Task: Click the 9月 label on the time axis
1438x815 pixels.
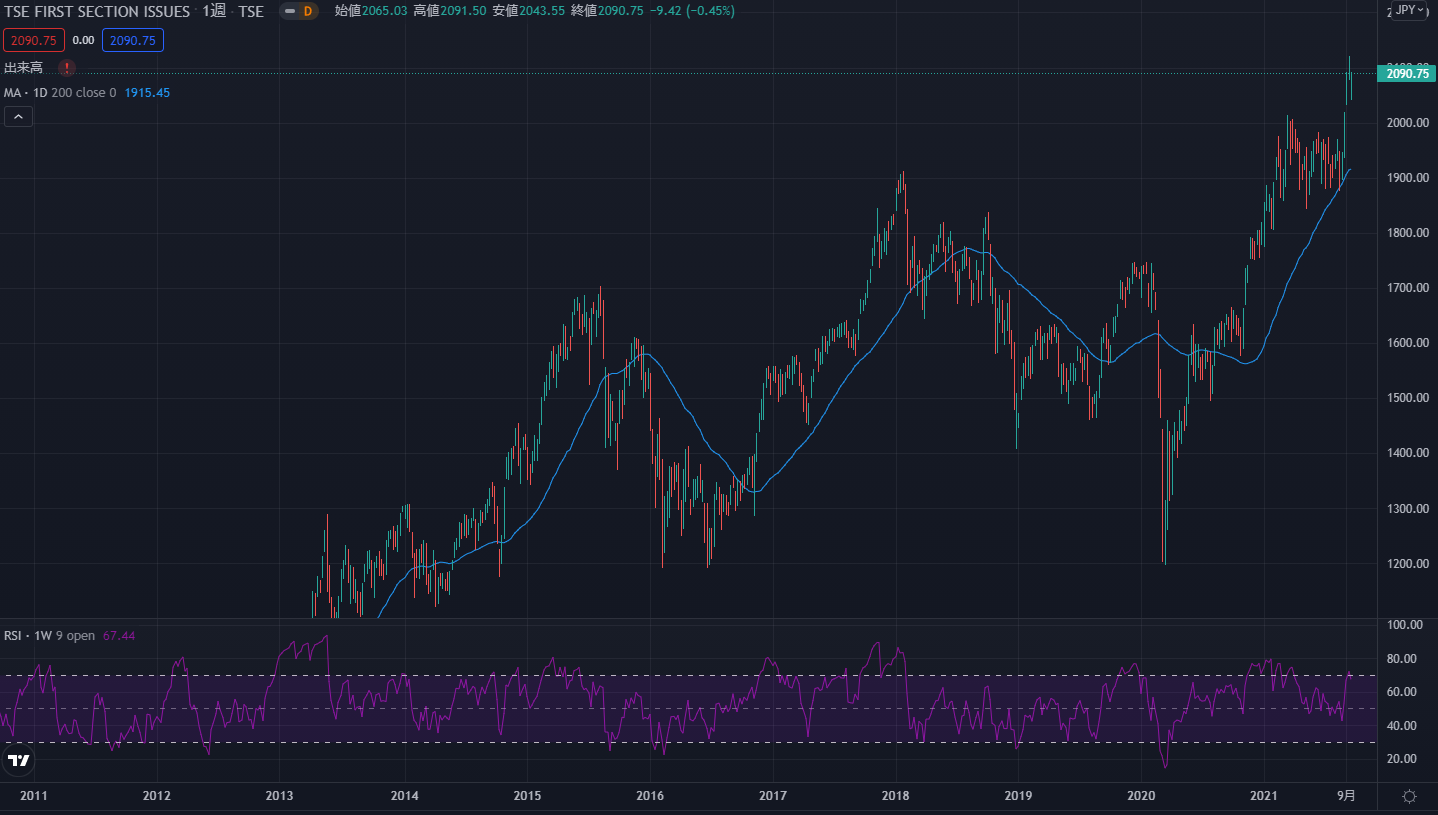Action: 1347,796
